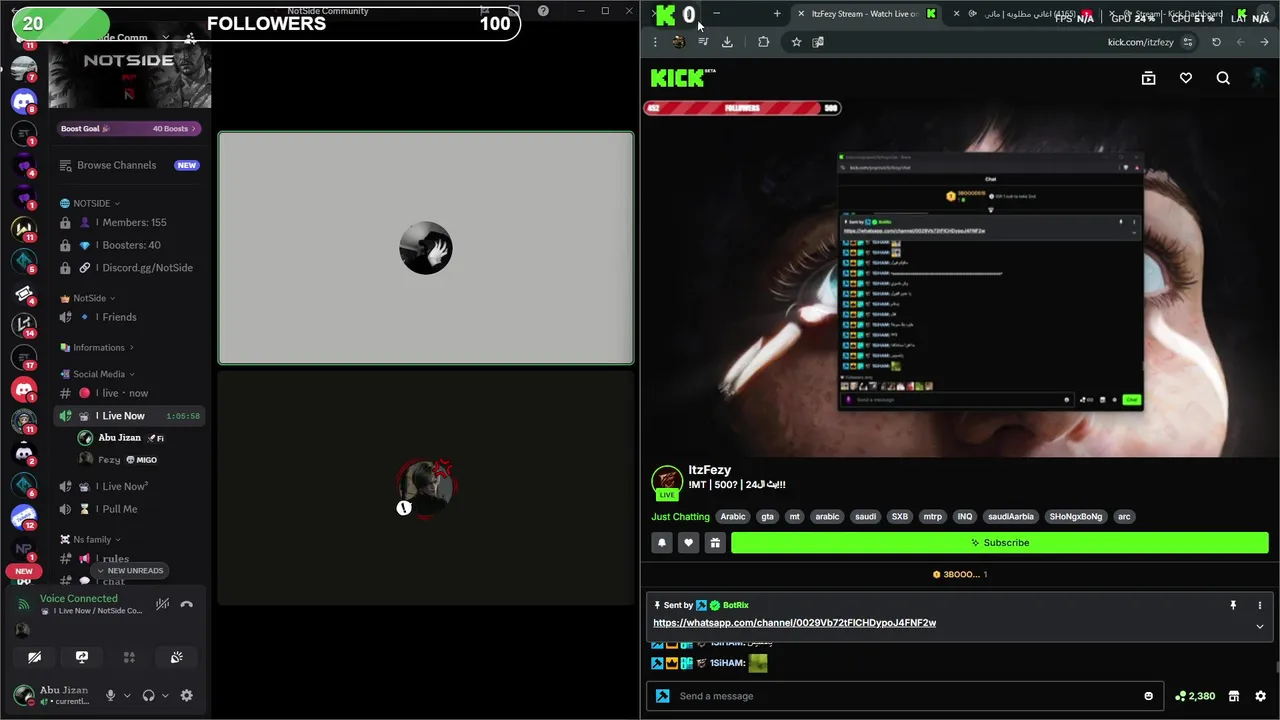Open microphone input options arrow
1280x720 pixels.
pos(127,695)
